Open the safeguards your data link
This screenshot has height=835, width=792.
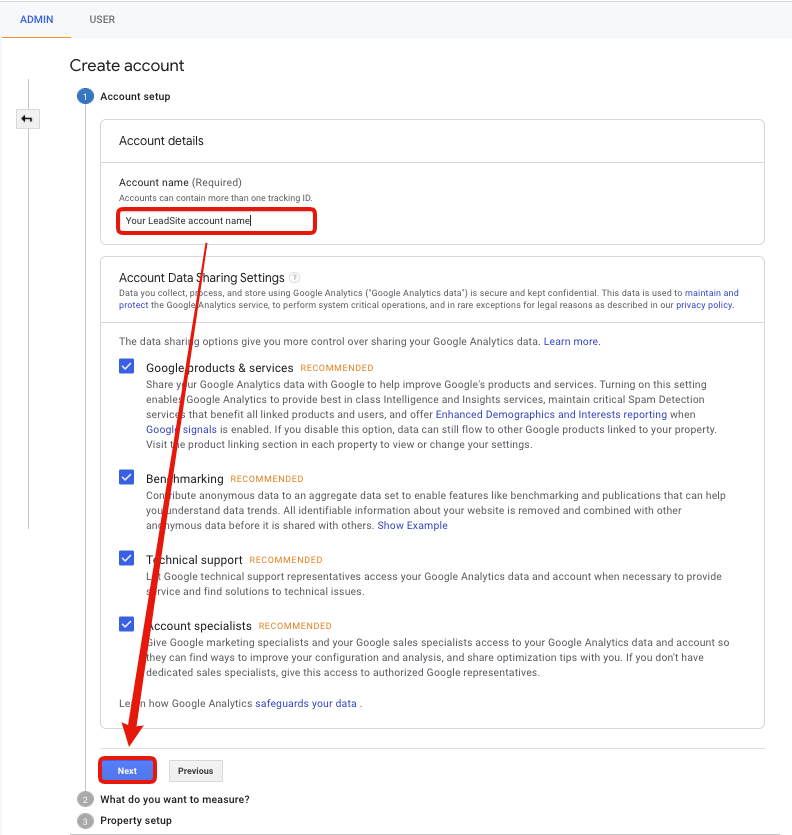pyautogui.click(x=306, y=703)
